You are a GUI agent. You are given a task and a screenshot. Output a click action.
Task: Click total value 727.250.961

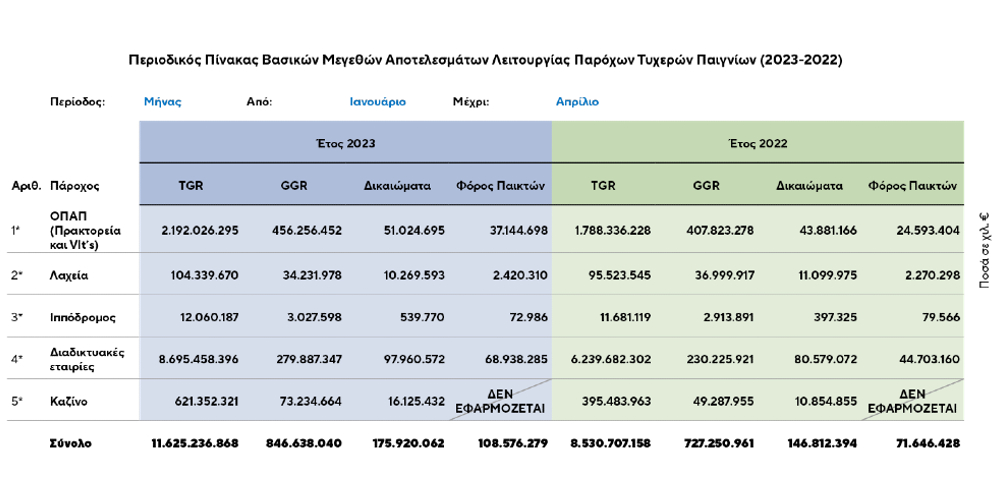pos(717,443)
